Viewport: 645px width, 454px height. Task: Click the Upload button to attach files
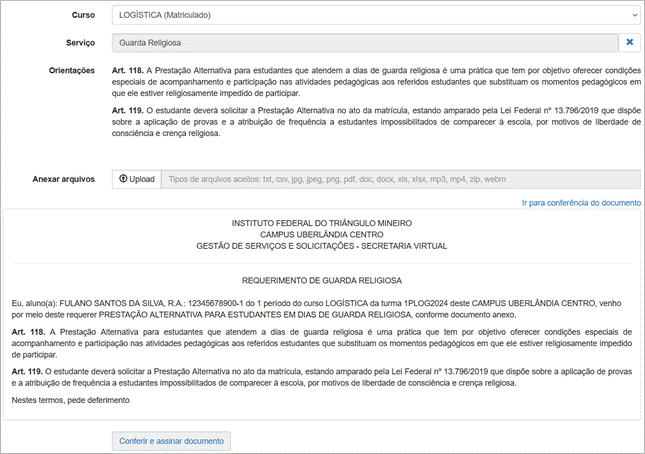click(x=137, y=179)
